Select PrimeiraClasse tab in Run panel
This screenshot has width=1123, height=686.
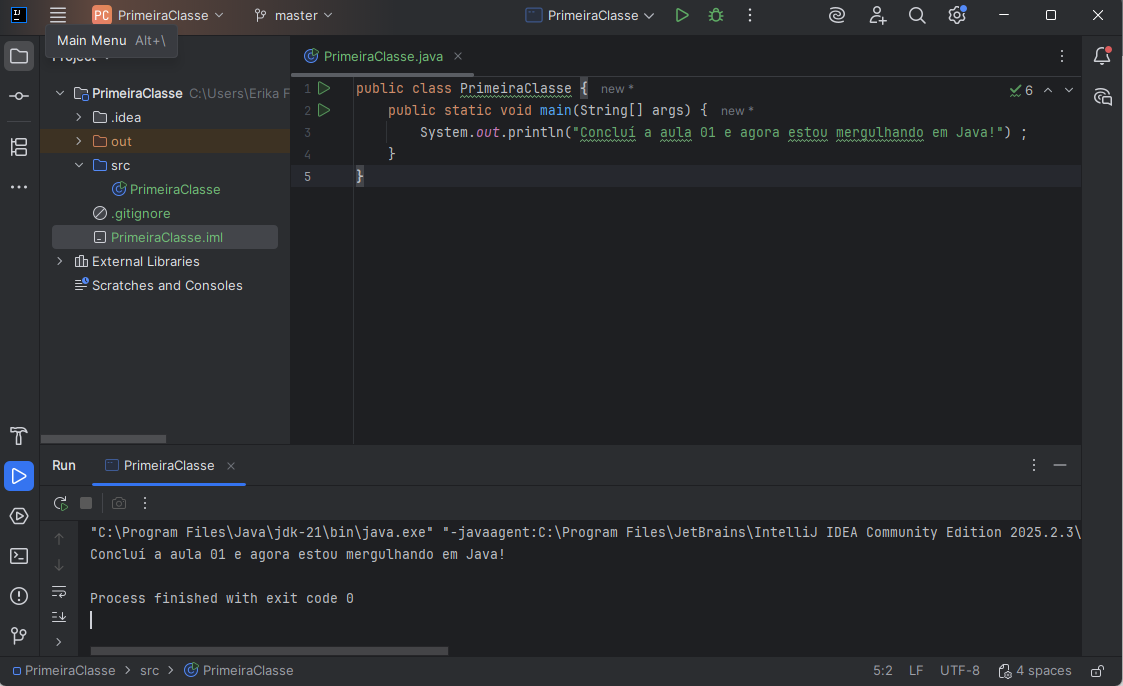tap(168, 465)
